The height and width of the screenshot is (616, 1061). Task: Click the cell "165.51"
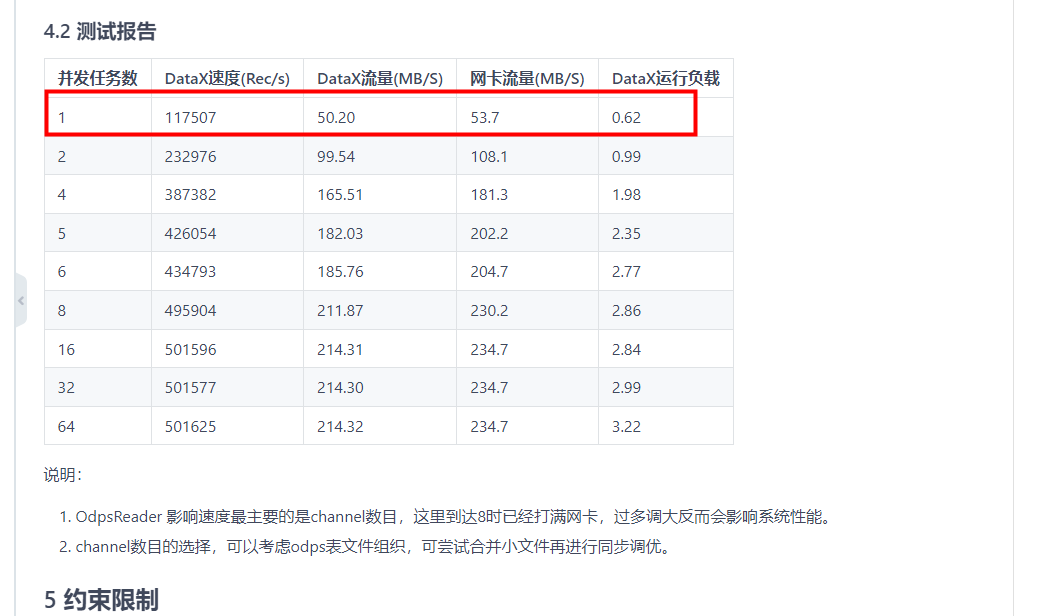coord(380,194)
